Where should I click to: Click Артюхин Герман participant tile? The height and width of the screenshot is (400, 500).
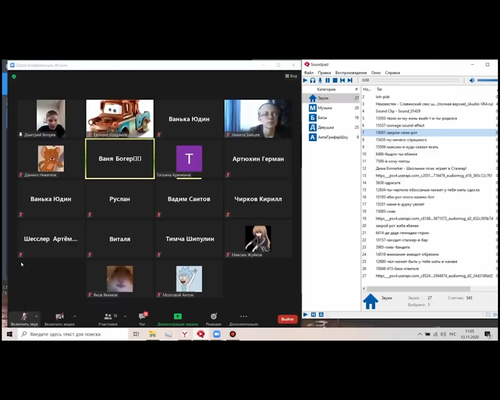tap(258, 159)
